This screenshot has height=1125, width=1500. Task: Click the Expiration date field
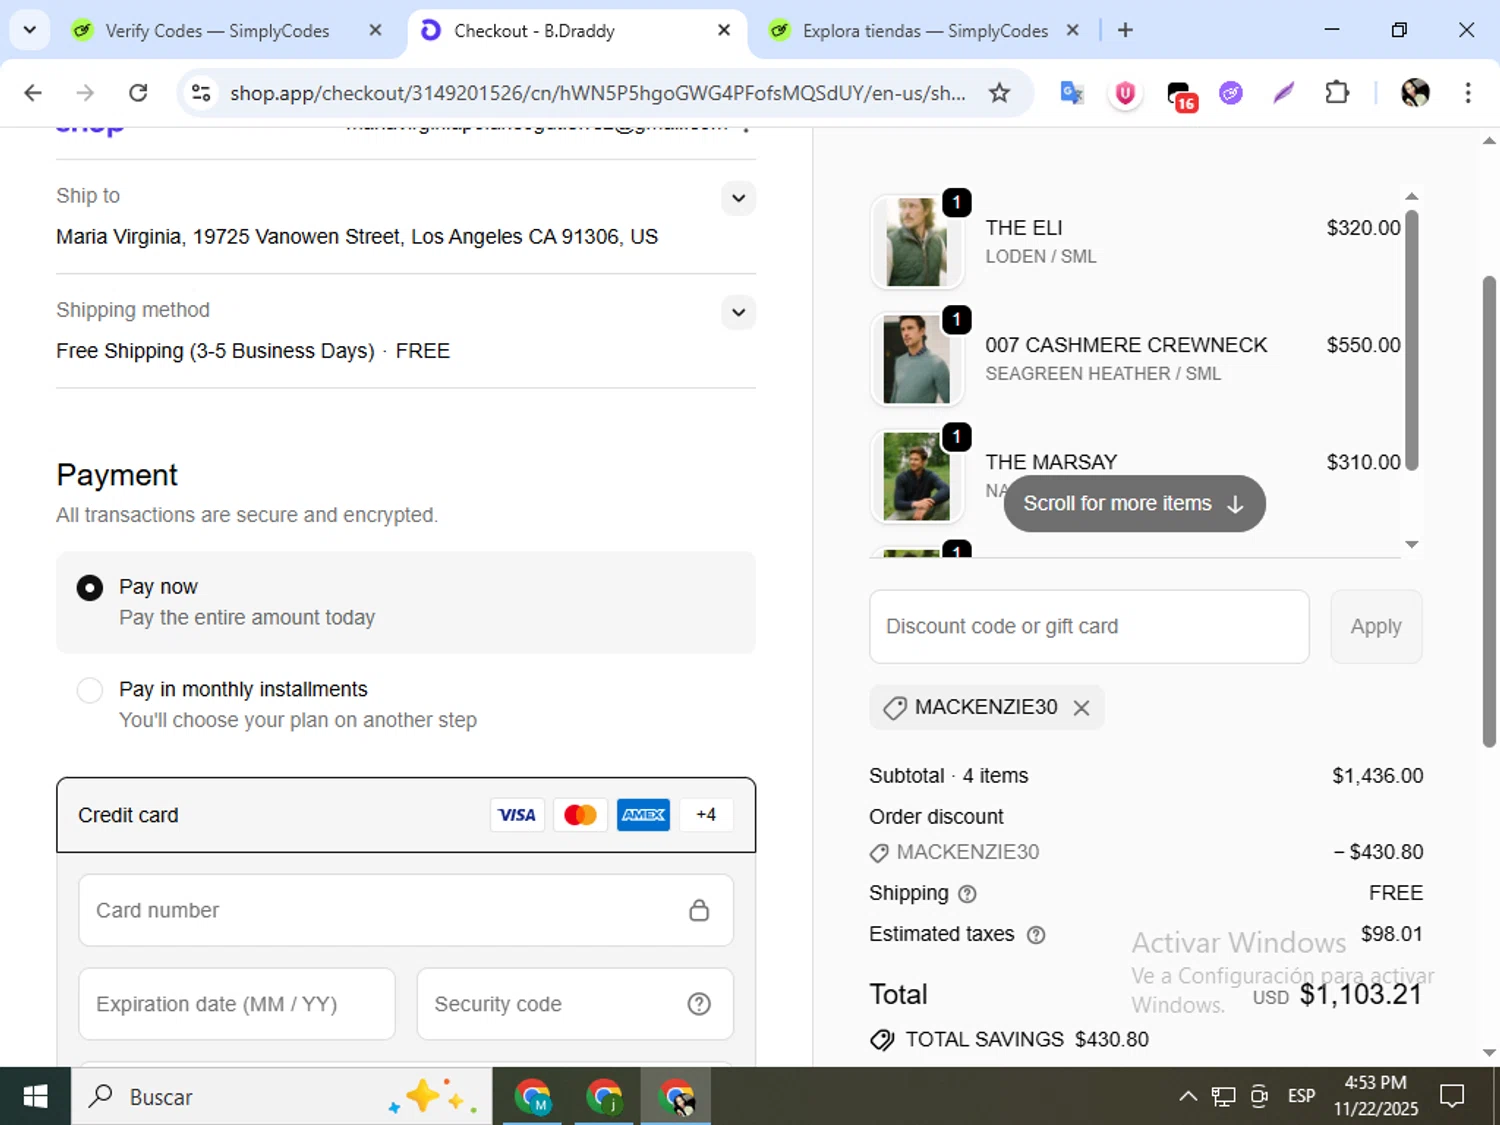coord(237,1004)
